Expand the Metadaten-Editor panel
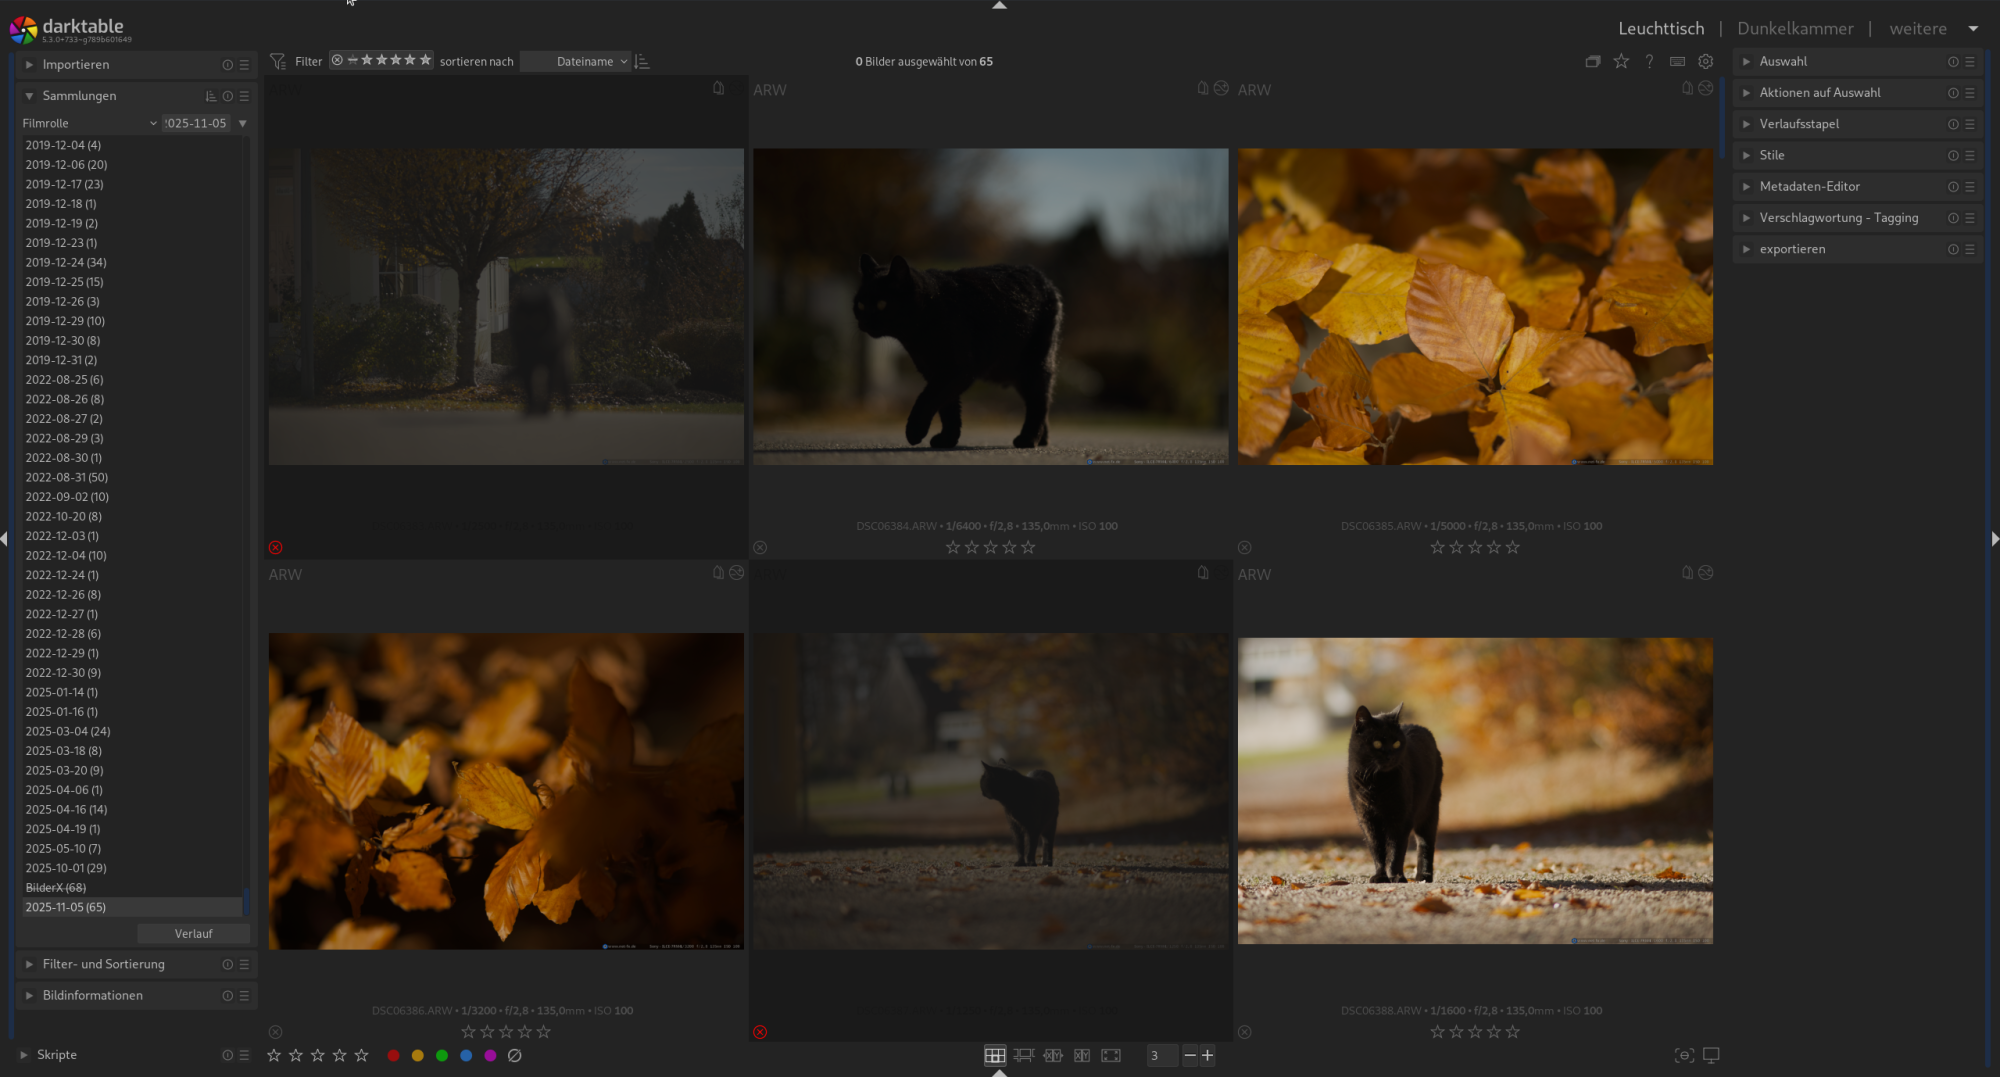 [x=1809, y=187]
